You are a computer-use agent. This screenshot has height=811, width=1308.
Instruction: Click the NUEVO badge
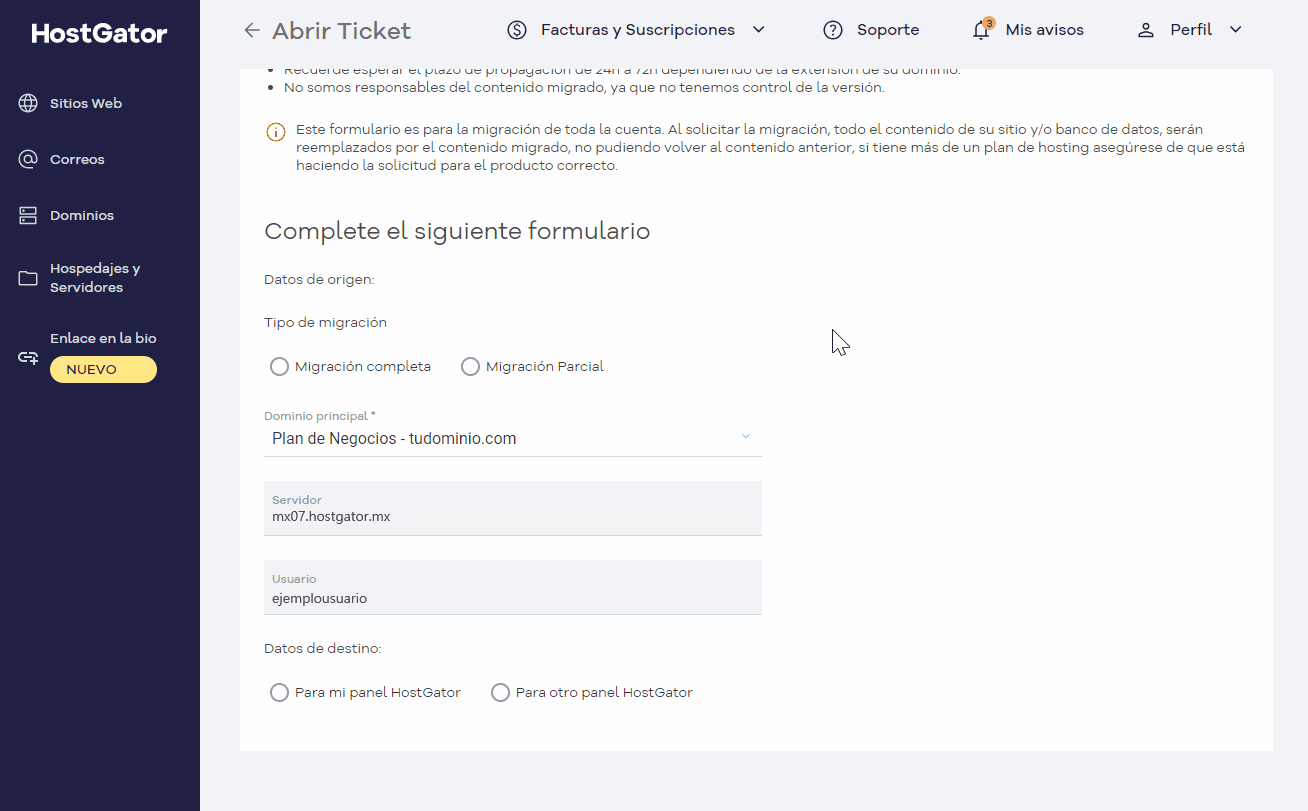point(103,370)
